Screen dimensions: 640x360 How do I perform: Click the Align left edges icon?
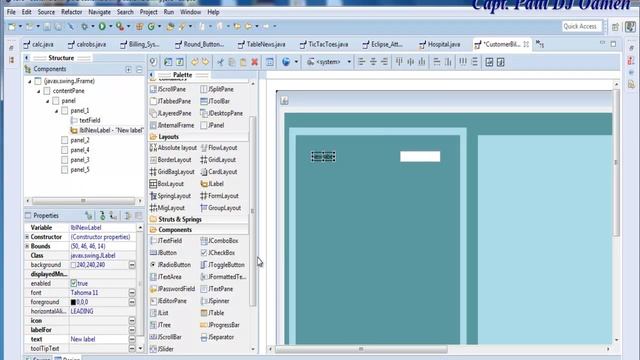[361, 62]
